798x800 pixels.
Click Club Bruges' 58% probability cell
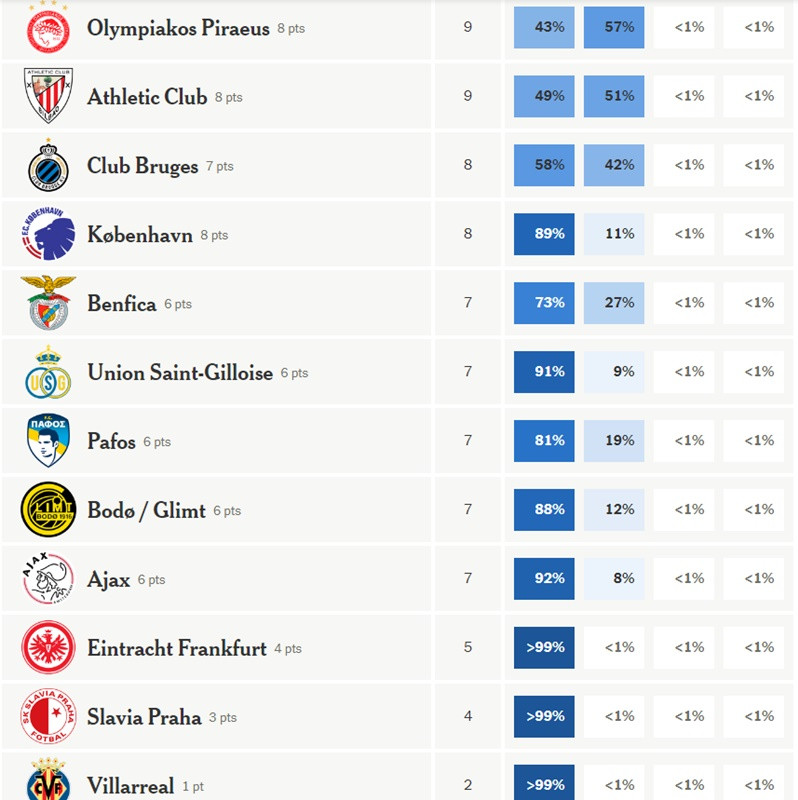pos(545,165)
